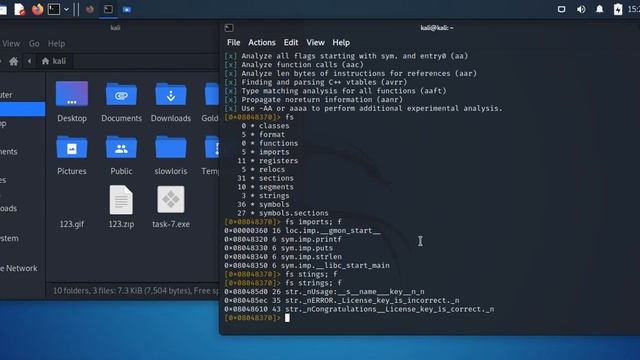Open the terminal Actions menu
Image resolution: width=640 pixels, height=360 pixels.
[x=262, y=42]
